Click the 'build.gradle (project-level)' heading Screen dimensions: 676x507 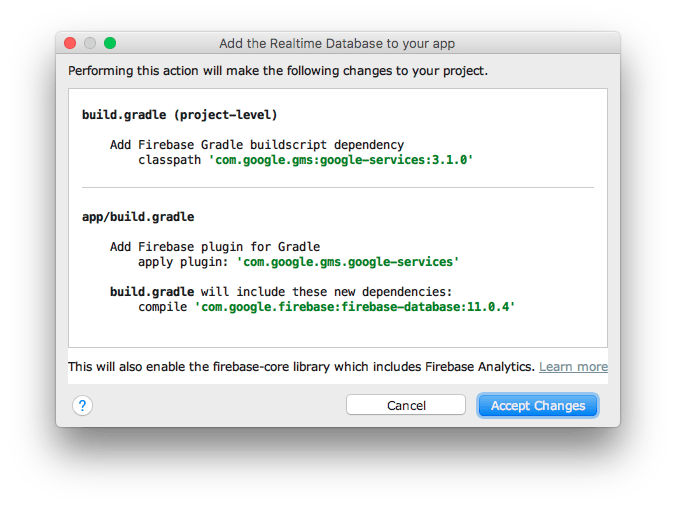click(180, 115)
